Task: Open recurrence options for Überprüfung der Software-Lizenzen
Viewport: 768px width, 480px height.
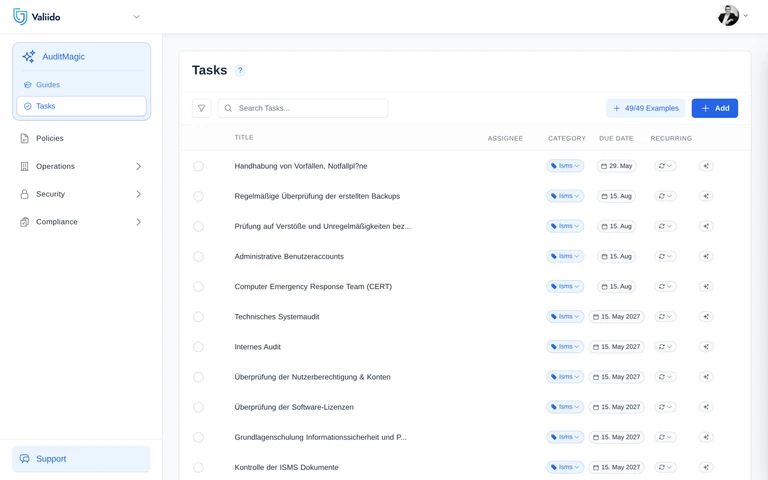Action: 665,407
